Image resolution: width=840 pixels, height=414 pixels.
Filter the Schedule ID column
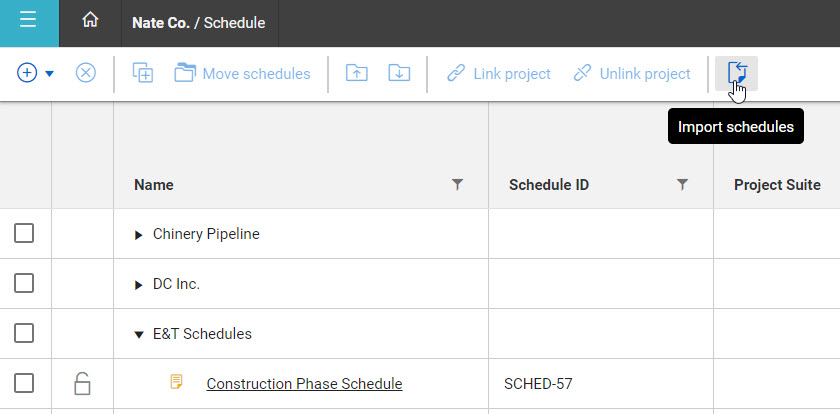point(683,184)
